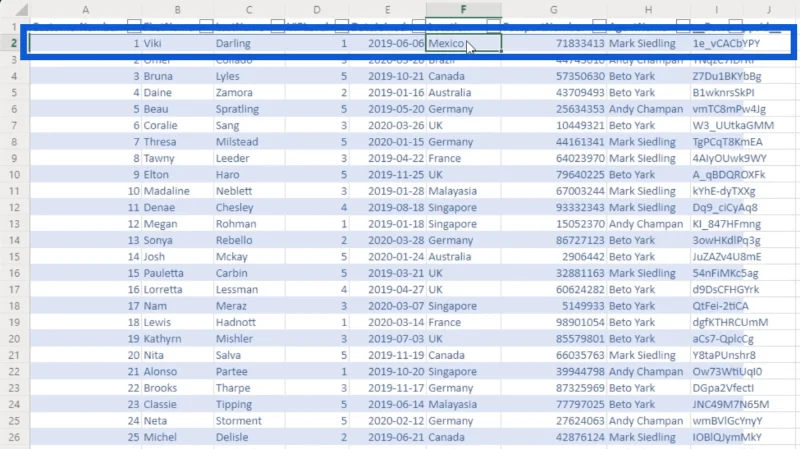Select the first name cell Pauletta

(x=178, y=273)
